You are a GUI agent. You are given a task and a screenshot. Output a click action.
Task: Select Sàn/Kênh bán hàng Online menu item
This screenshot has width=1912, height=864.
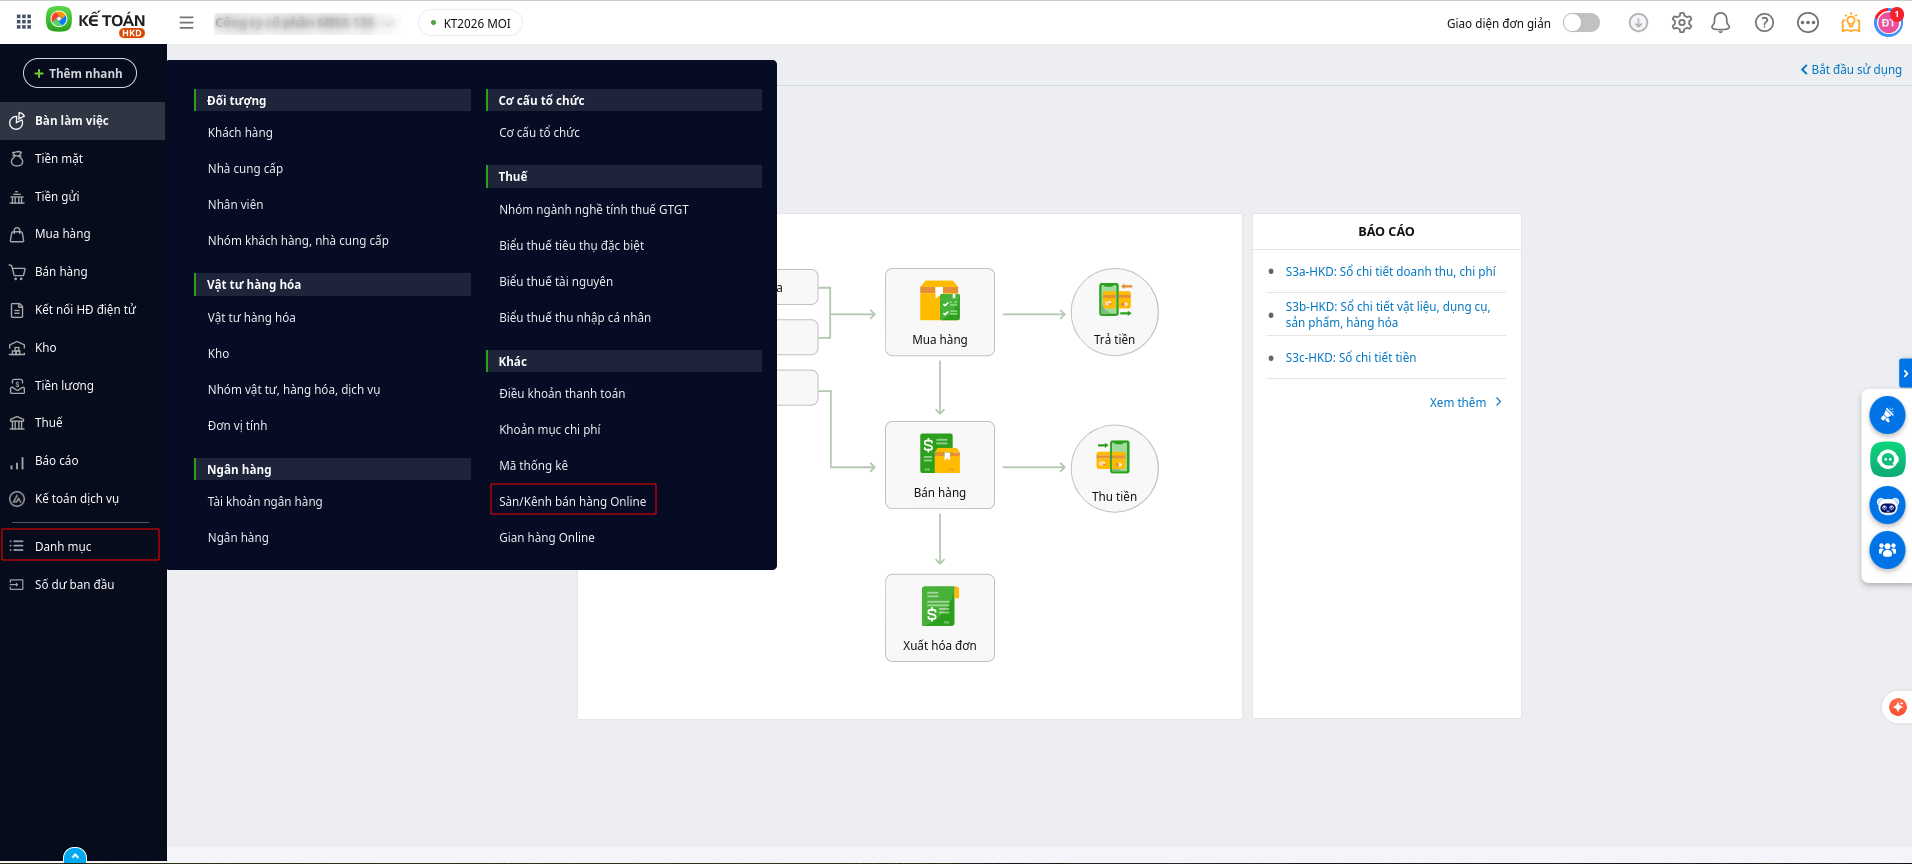[x=572, y=501]
